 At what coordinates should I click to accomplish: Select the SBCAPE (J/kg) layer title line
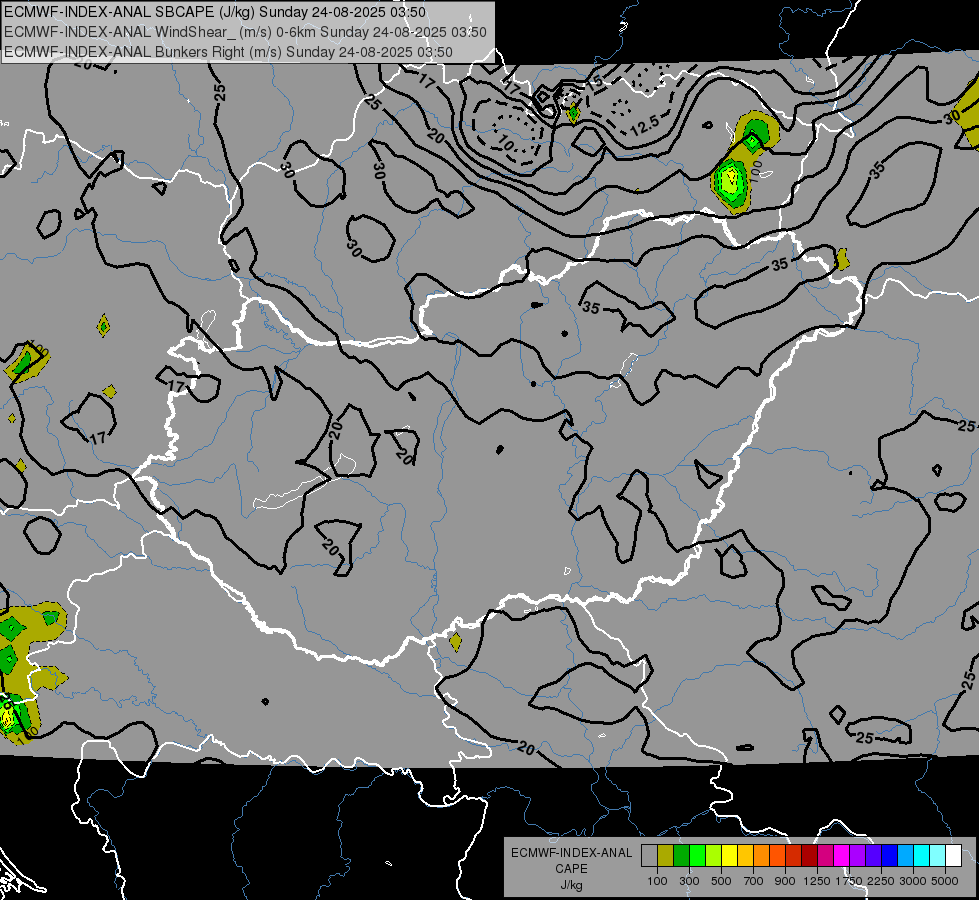click(x=215, y=12)
